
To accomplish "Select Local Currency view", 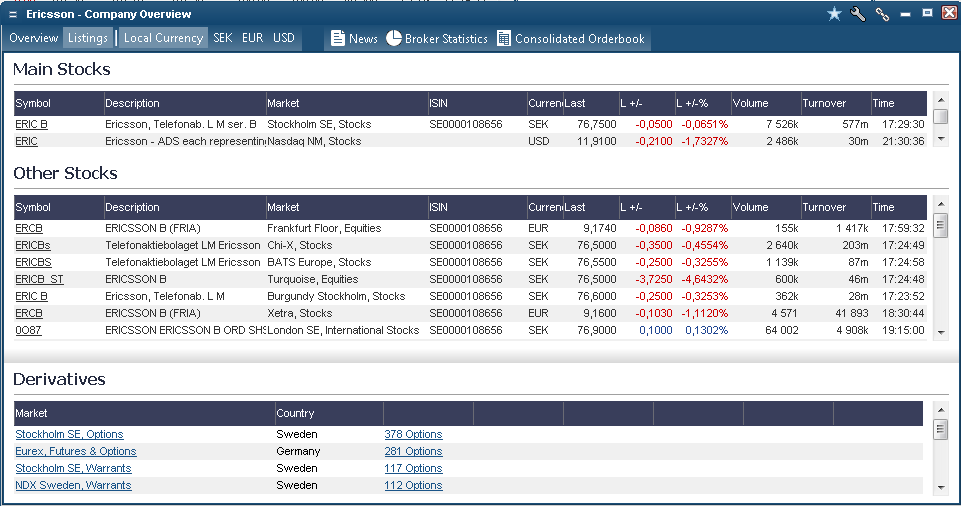I will tap(163, 38).
